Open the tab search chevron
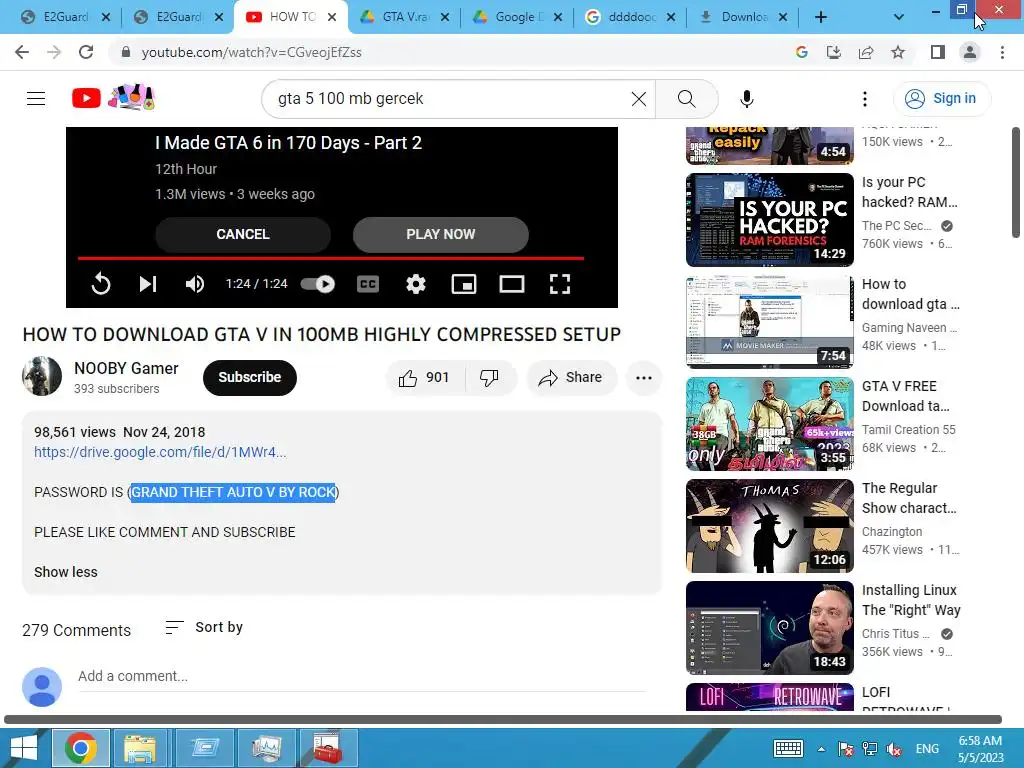 [x=899, y=17]
